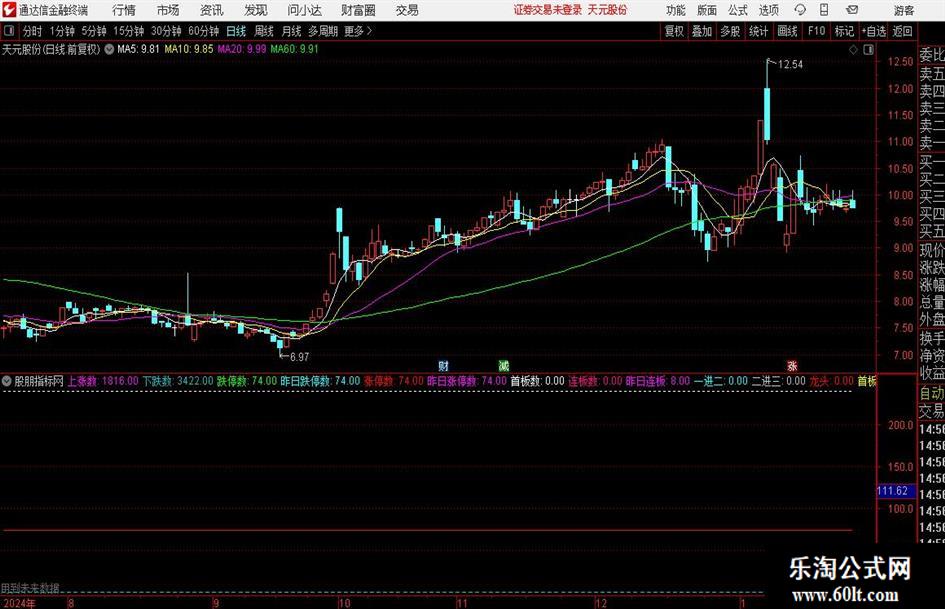Open the 画线 drawing tools button
The image size is (945, 609).
tap(787, 31)
